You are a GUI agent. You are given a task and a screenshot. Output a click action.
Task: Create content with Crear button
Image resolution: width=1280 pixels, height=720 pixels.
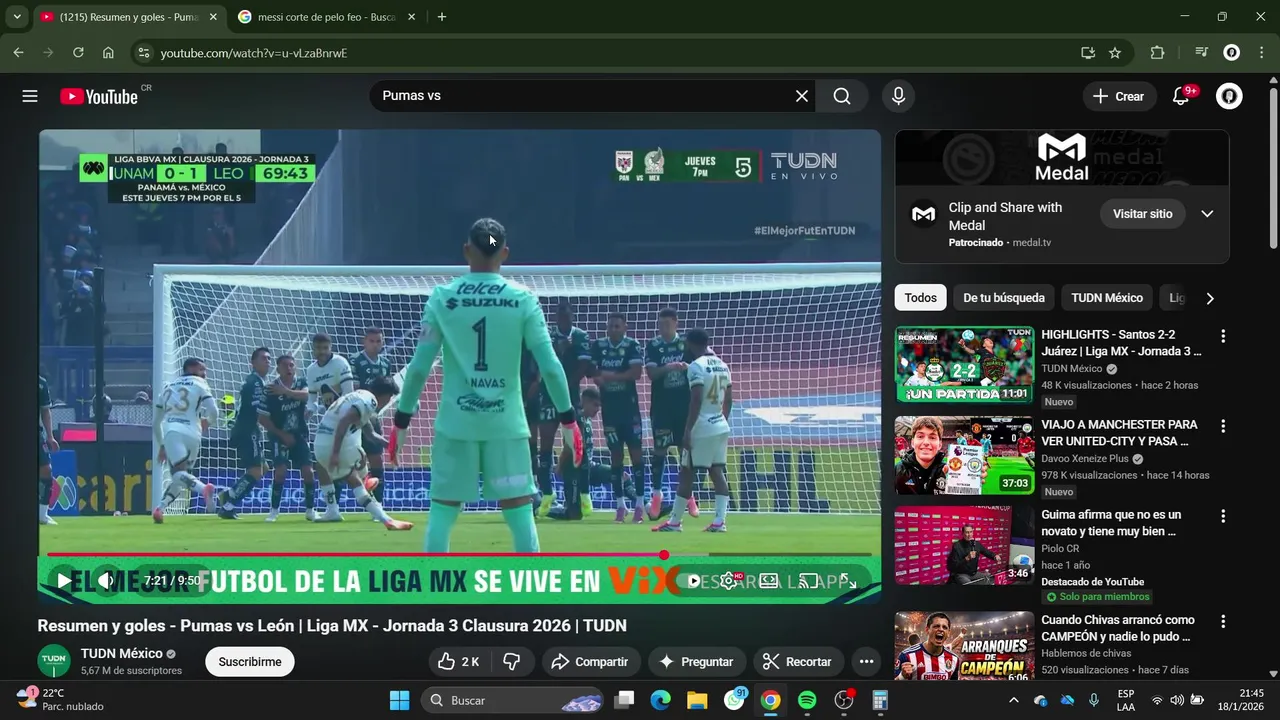tap(1119, 96)
